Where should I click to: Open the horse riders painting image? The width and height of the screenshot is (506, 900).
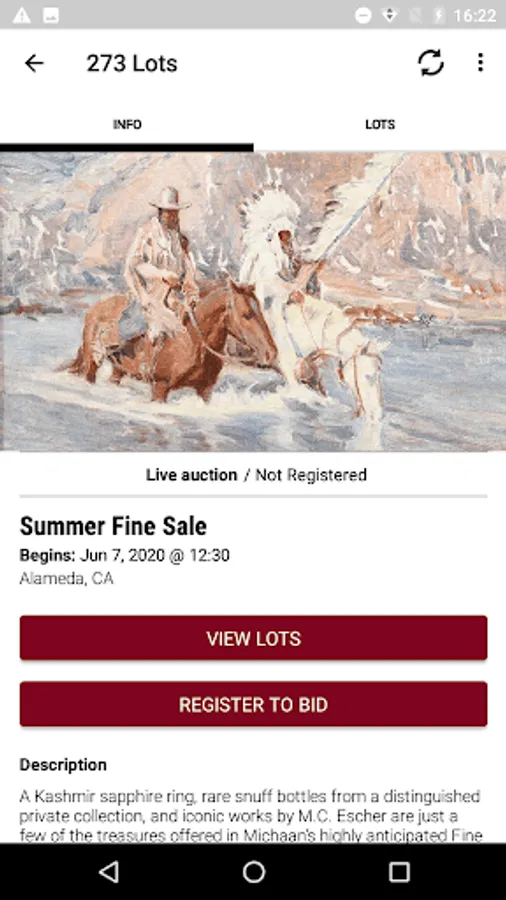click(x=253, y=301)
